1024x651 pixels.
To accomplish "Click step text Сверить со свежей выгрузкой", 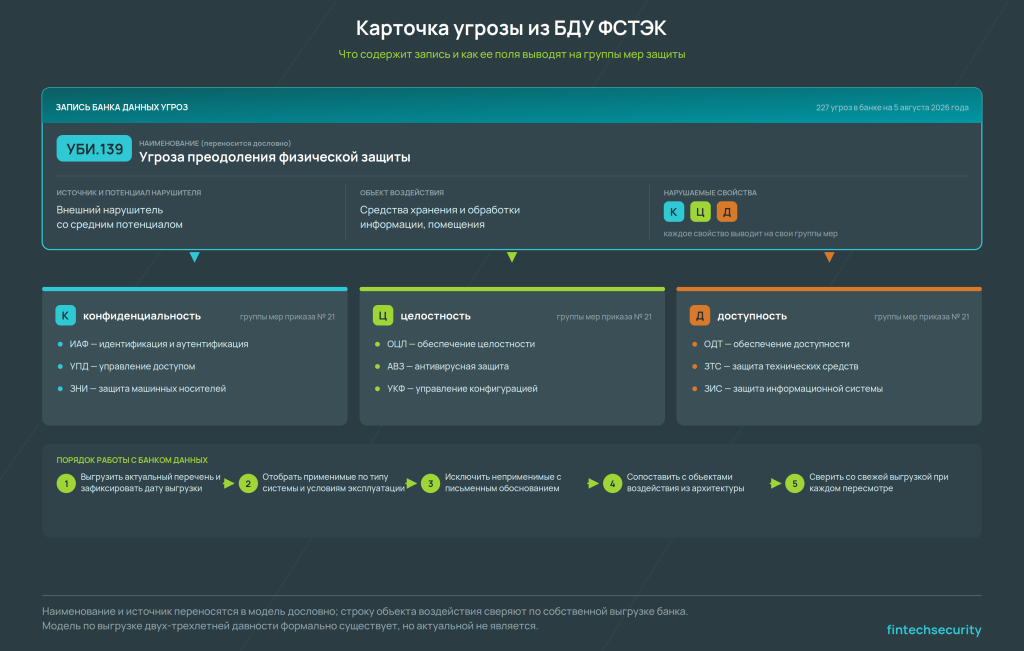I will tap(878, 483).
